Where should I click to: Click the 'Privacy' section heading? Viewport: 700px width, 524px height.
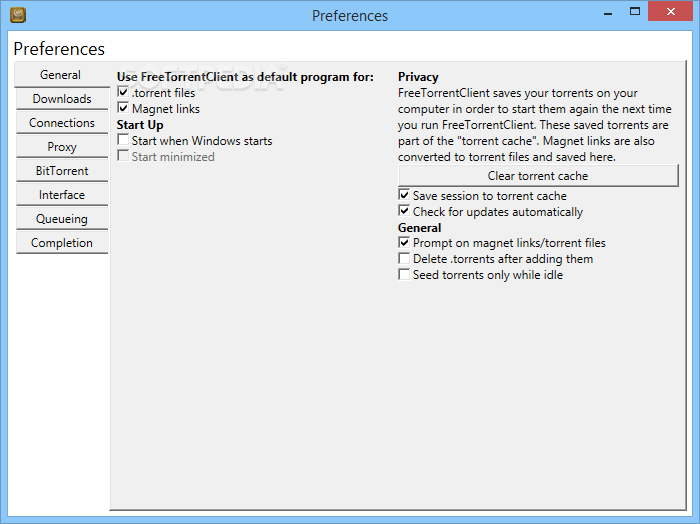418,77
